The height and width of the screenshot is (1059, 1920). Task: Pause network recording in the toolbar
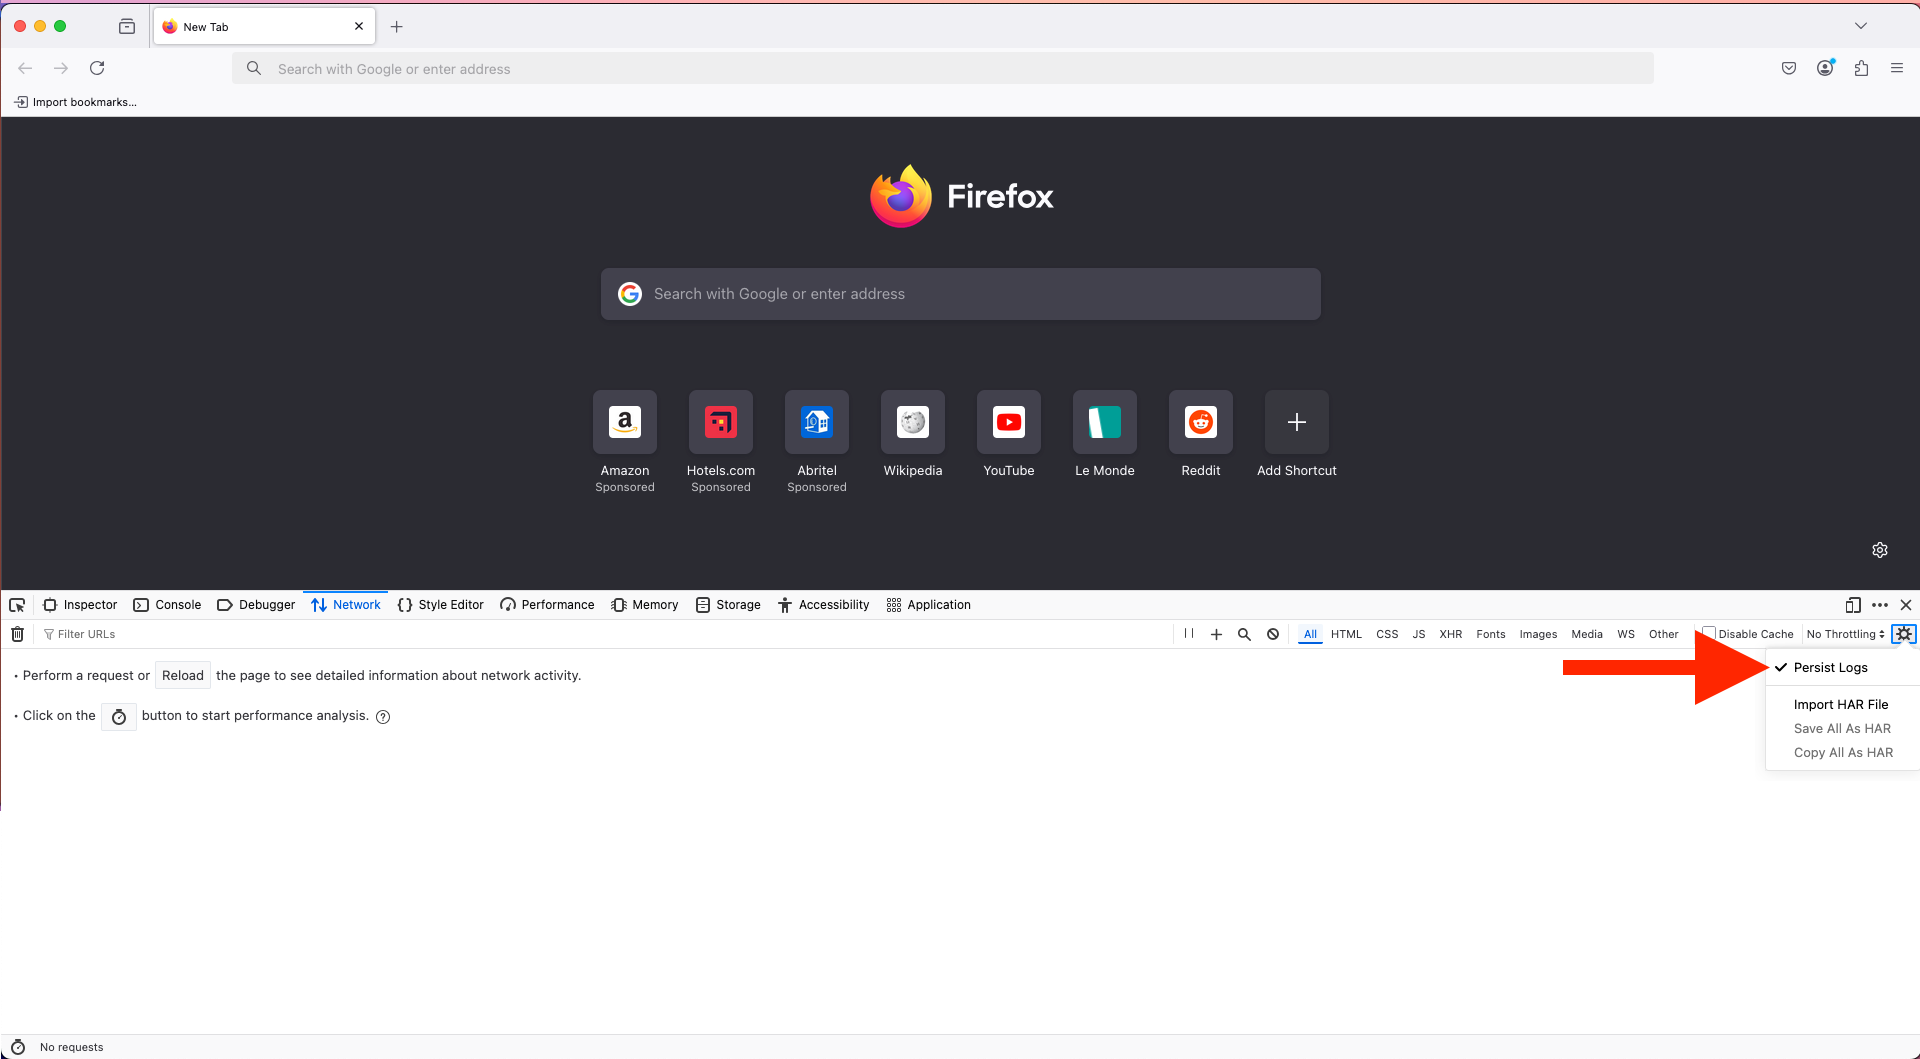[x=1189, y=634]
